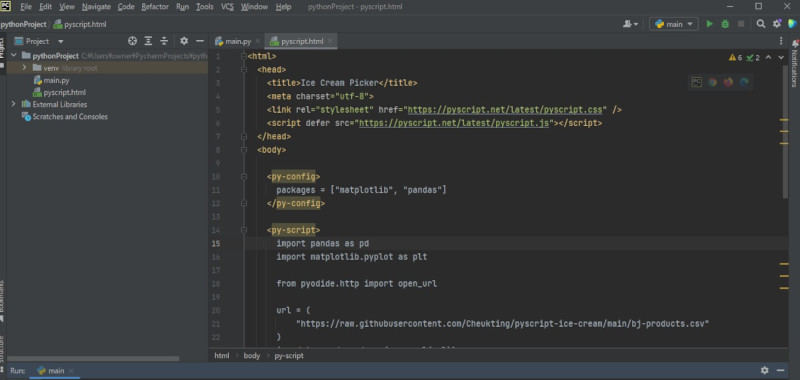Collapse the pythonProject root folder
This screenshot has width=800, height=380.
pyautogui.click(x=14, y=56)
